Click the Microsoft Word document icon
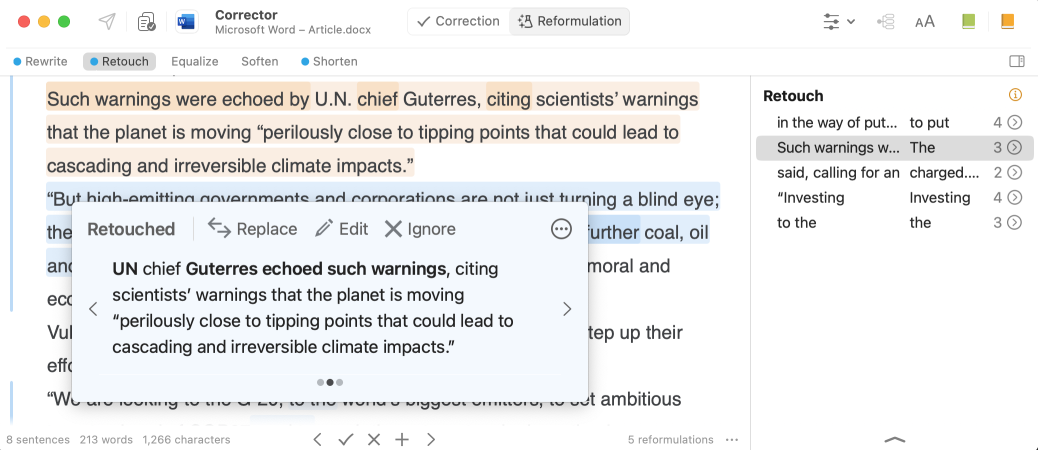This screenshot has height=450, width=1038. coord(186,21)
